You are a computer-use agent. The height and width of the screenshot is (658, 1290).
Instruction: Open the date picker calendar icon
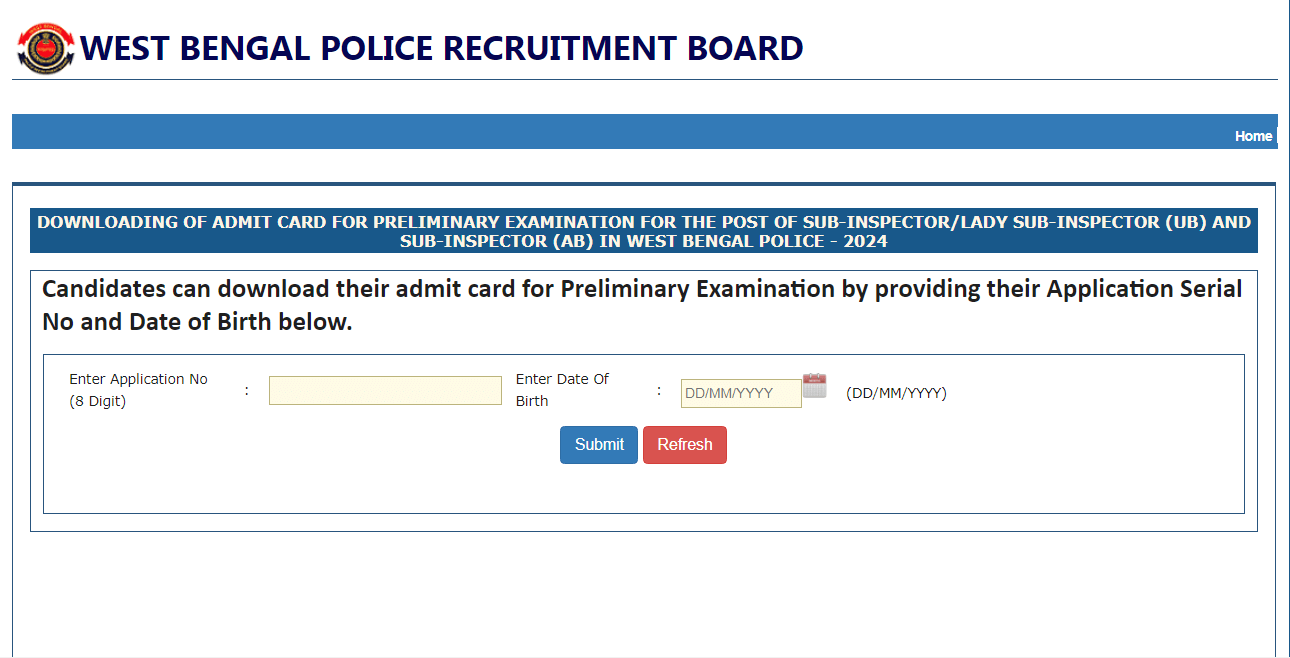(814, 386)
